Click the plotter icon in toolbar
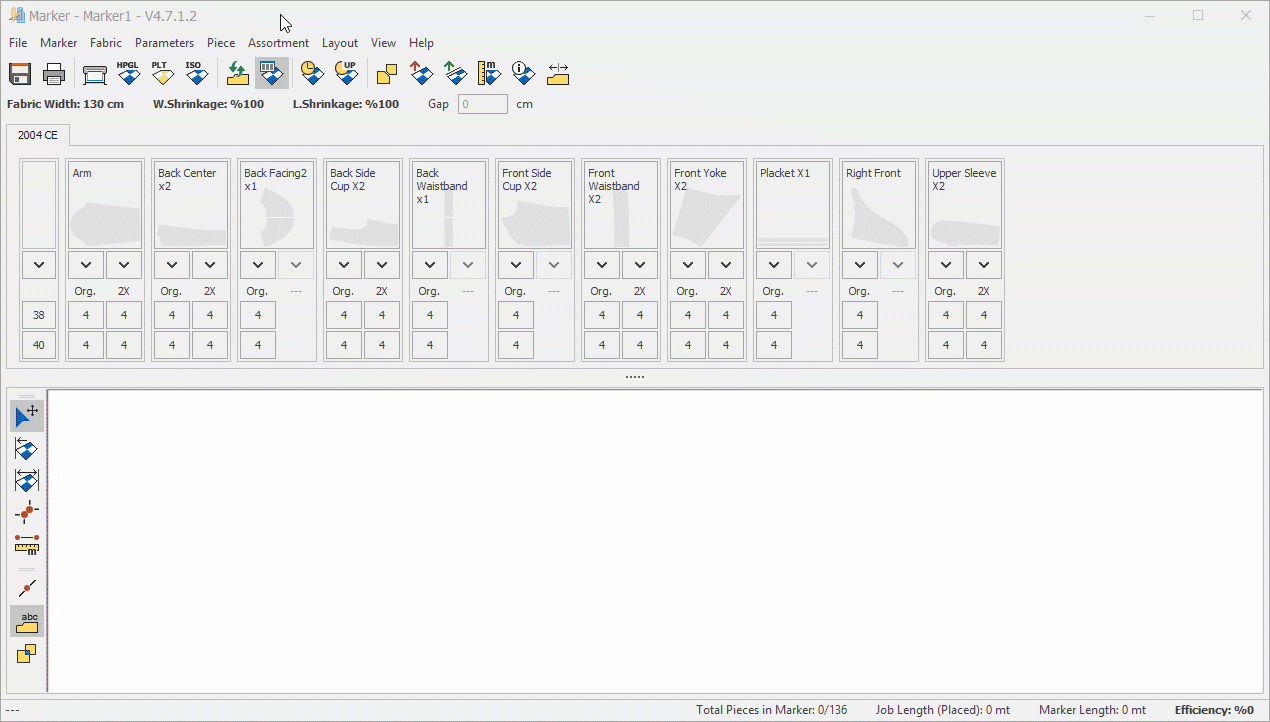The height and width of the screenshot is (722, 1270). point(95,74)
